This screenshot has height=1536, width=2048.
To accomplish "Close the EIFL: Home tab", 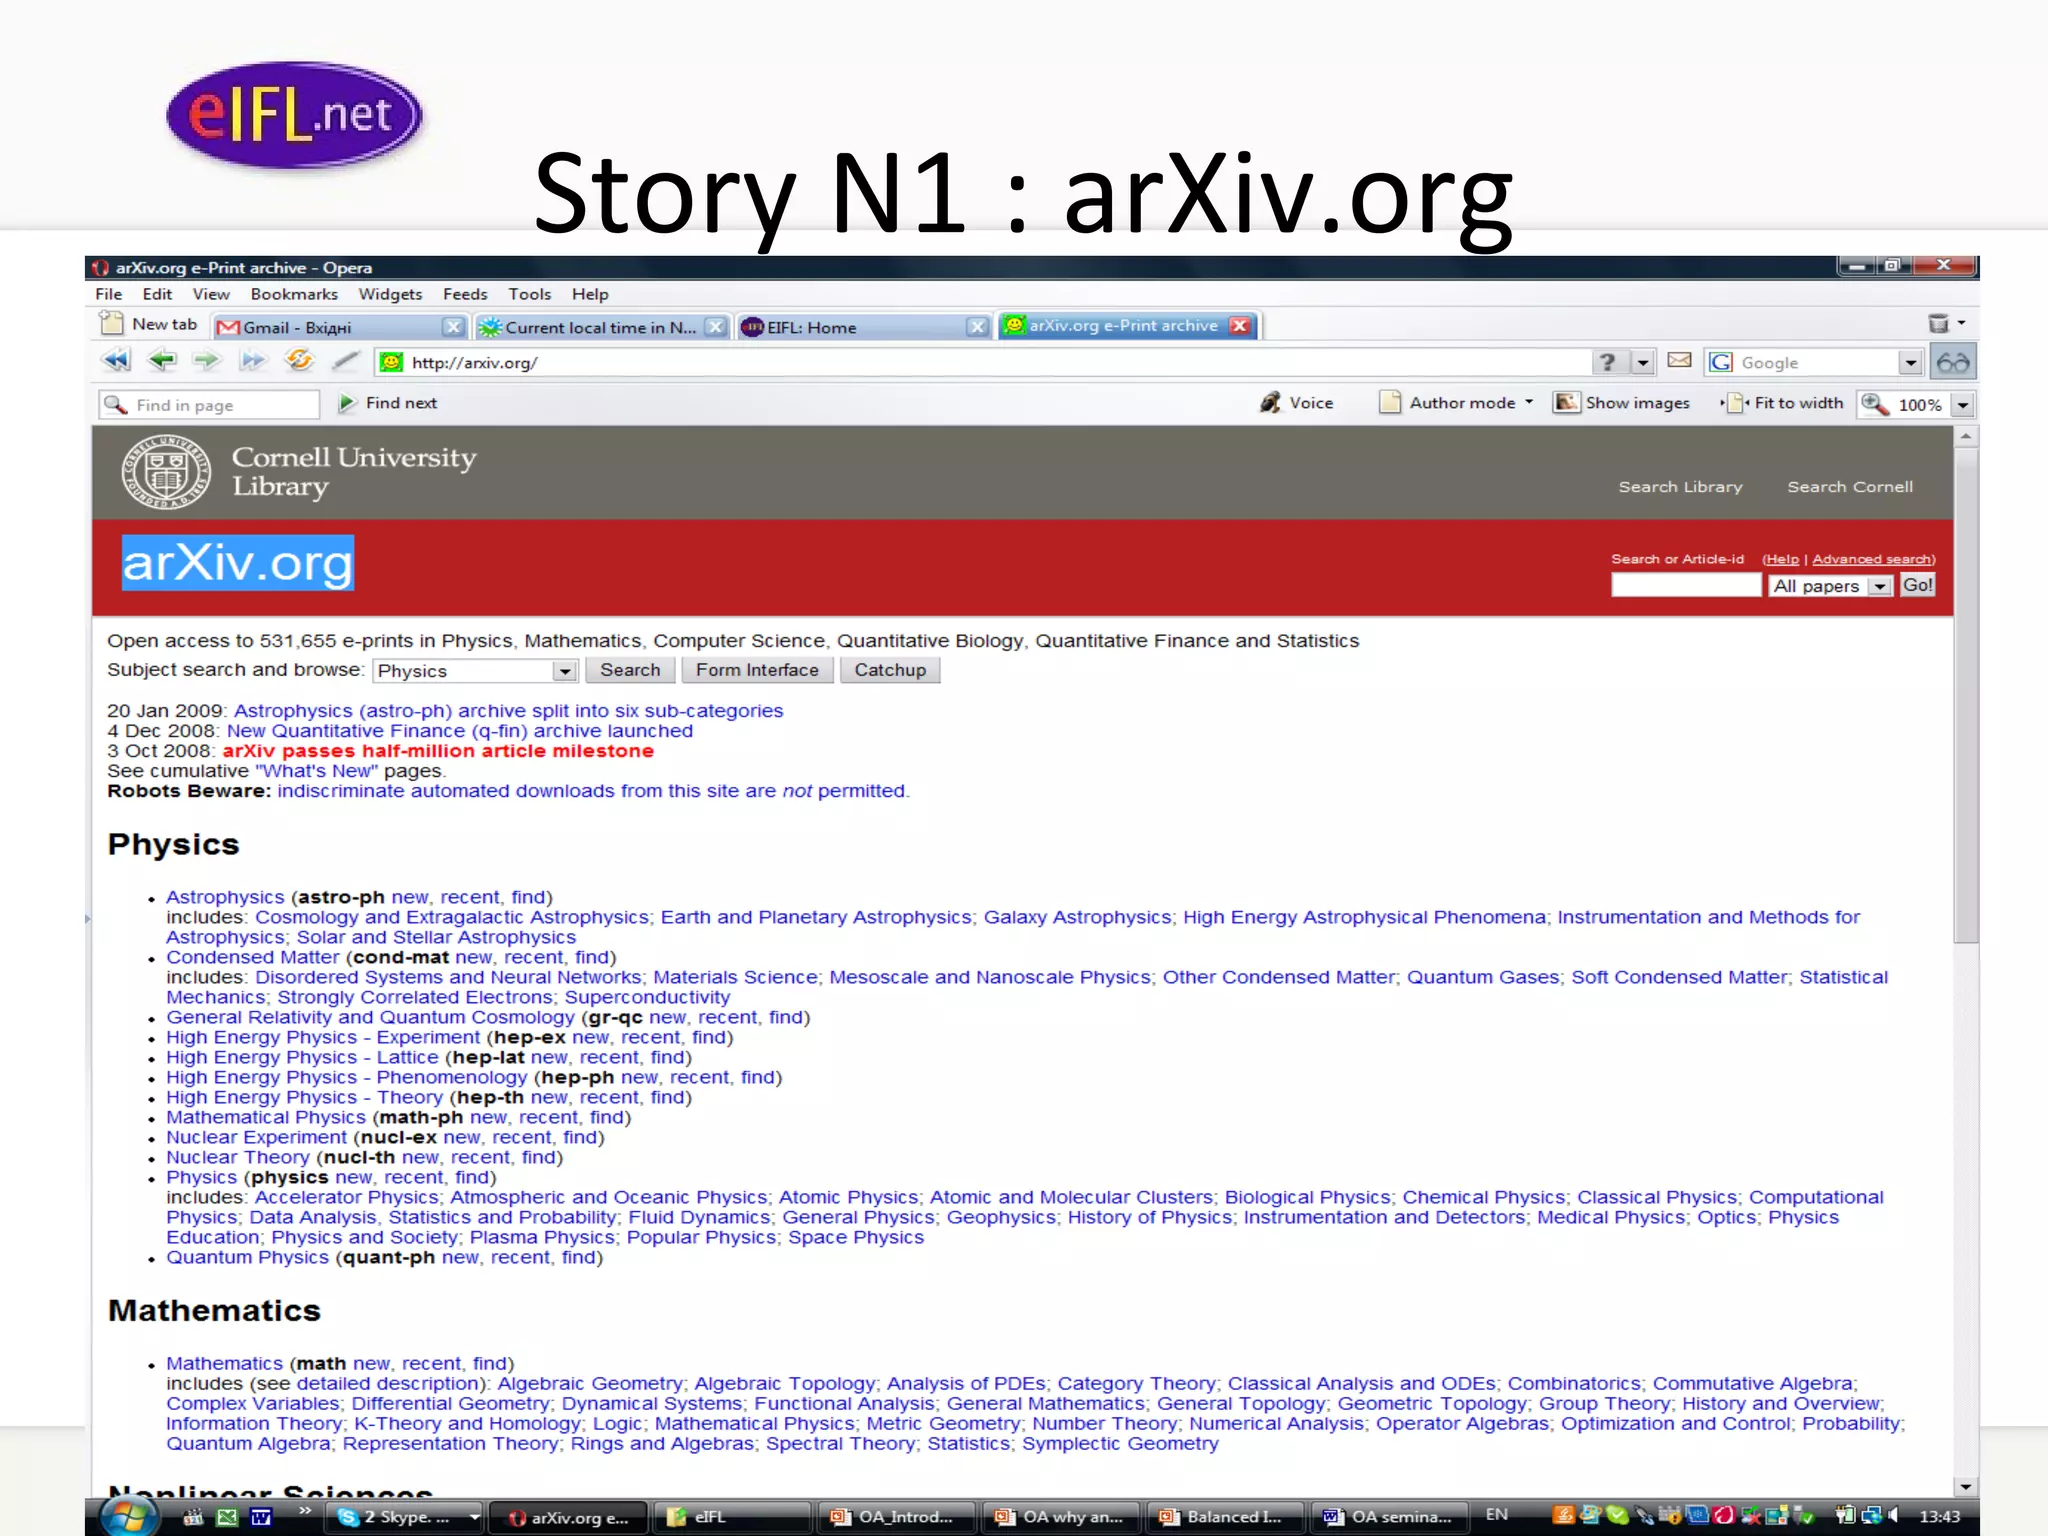I will pyautogui.click(x=978, y=327).
